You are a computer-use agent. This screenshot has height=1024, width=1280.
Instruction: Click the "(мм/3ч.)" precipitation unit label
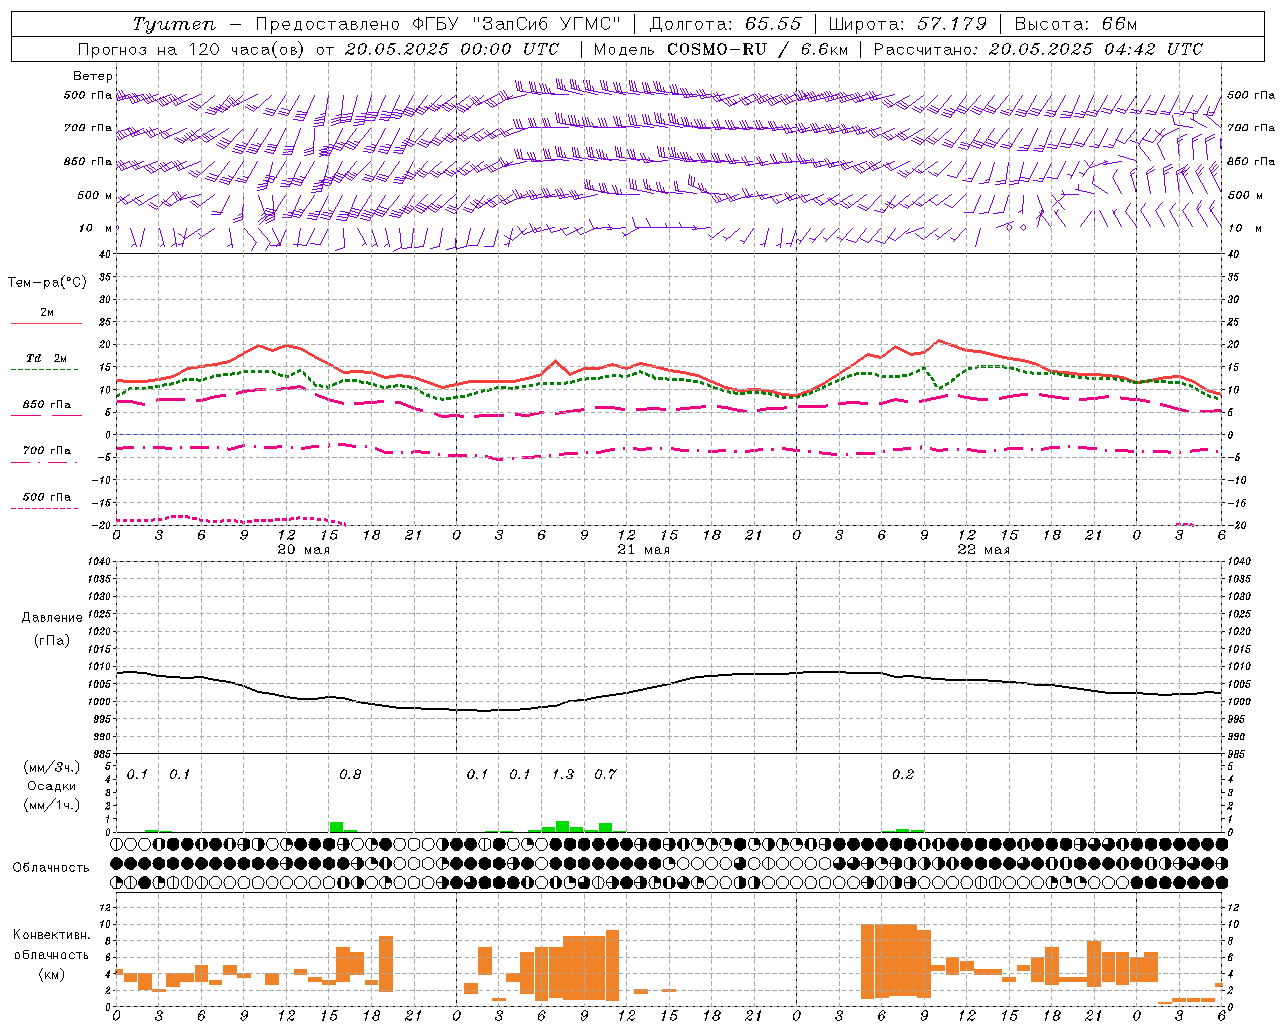52,768
